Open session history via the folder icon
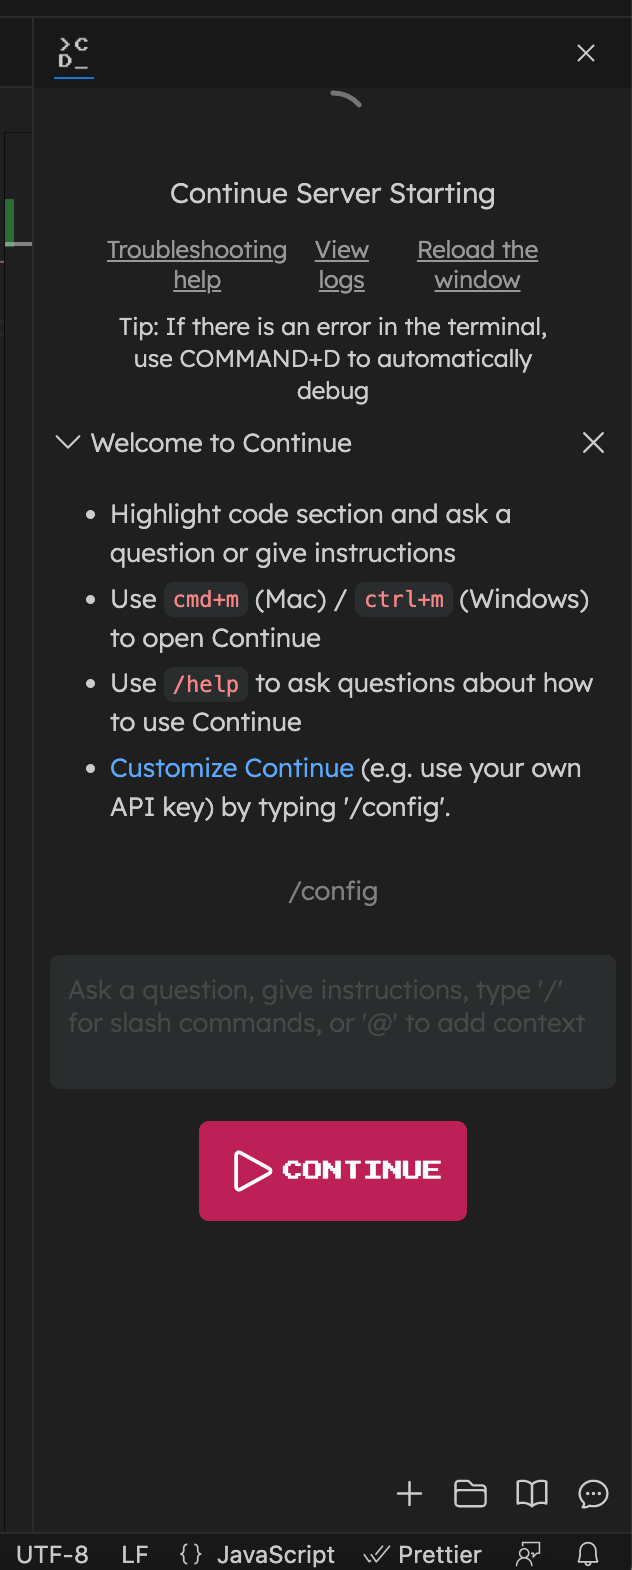Screen dimensions: 632x1570 (470, 1494)
